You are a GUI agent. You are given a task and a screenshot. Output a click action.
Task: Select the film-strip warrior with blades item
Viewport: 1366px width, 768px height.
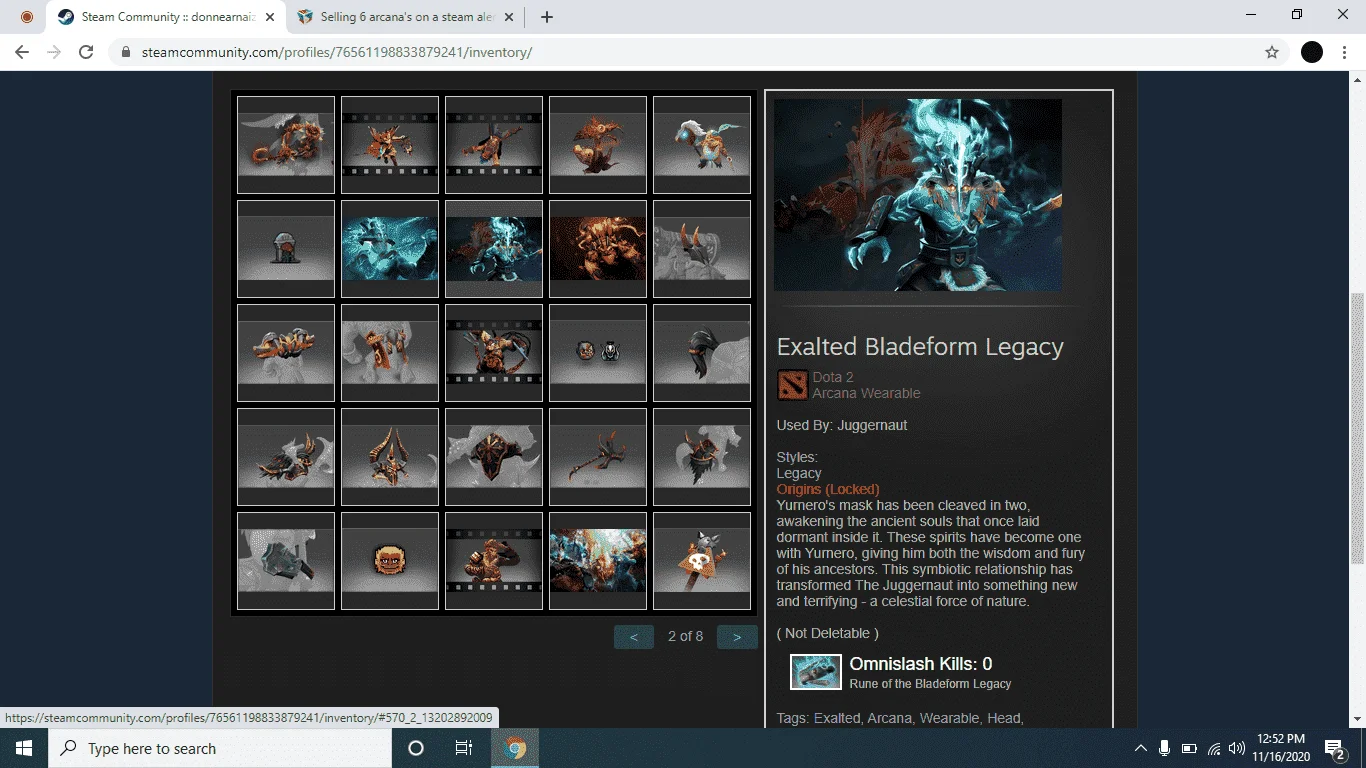[x=494, y=353]
